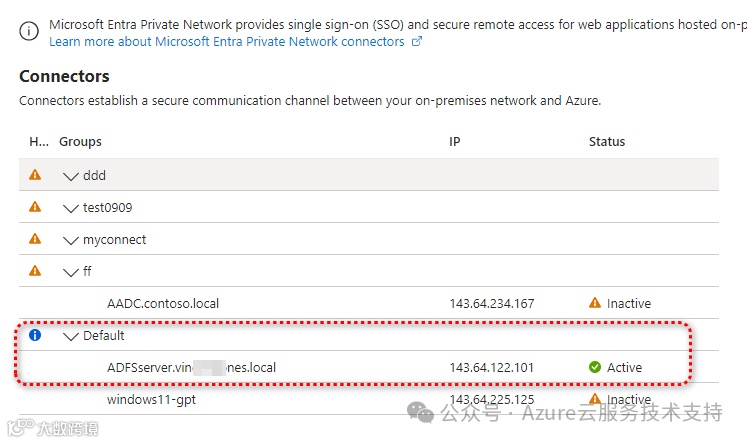Sort by the Groups column header
747x443 pixels.
tap(80, 141)
